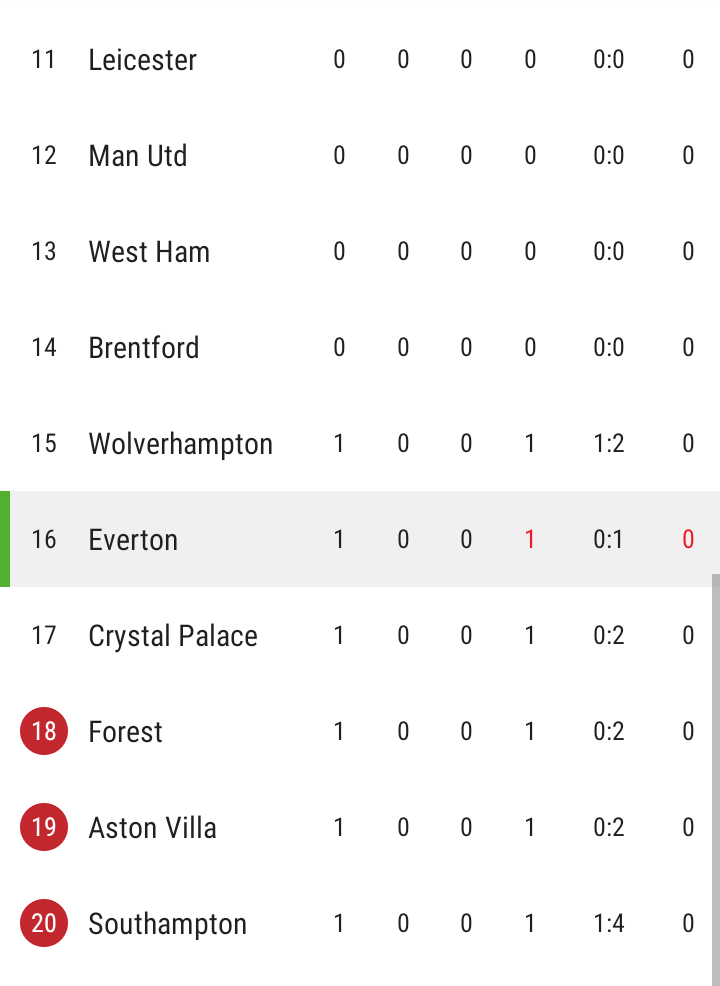Click the red 20 relegation badge
720x986 pixels.
[x=44, y=923]
